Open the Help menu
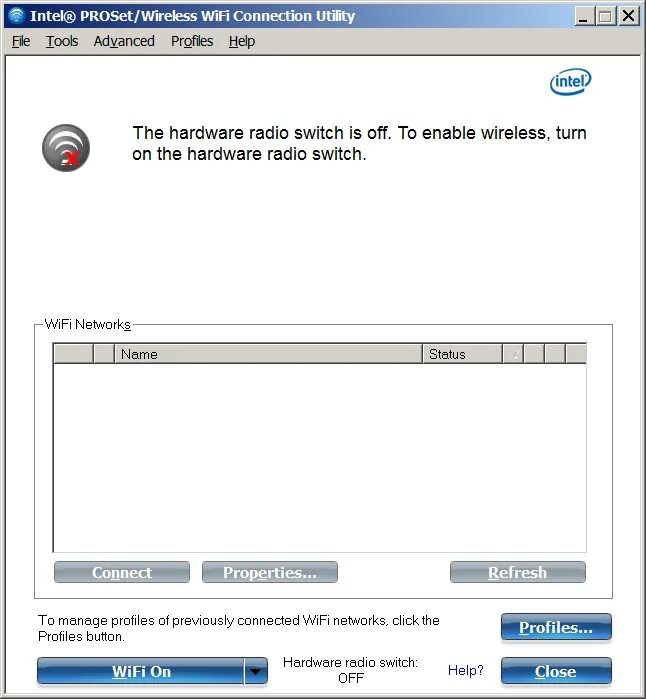Viewport: 646px width, 699px height. pos(242,41)
